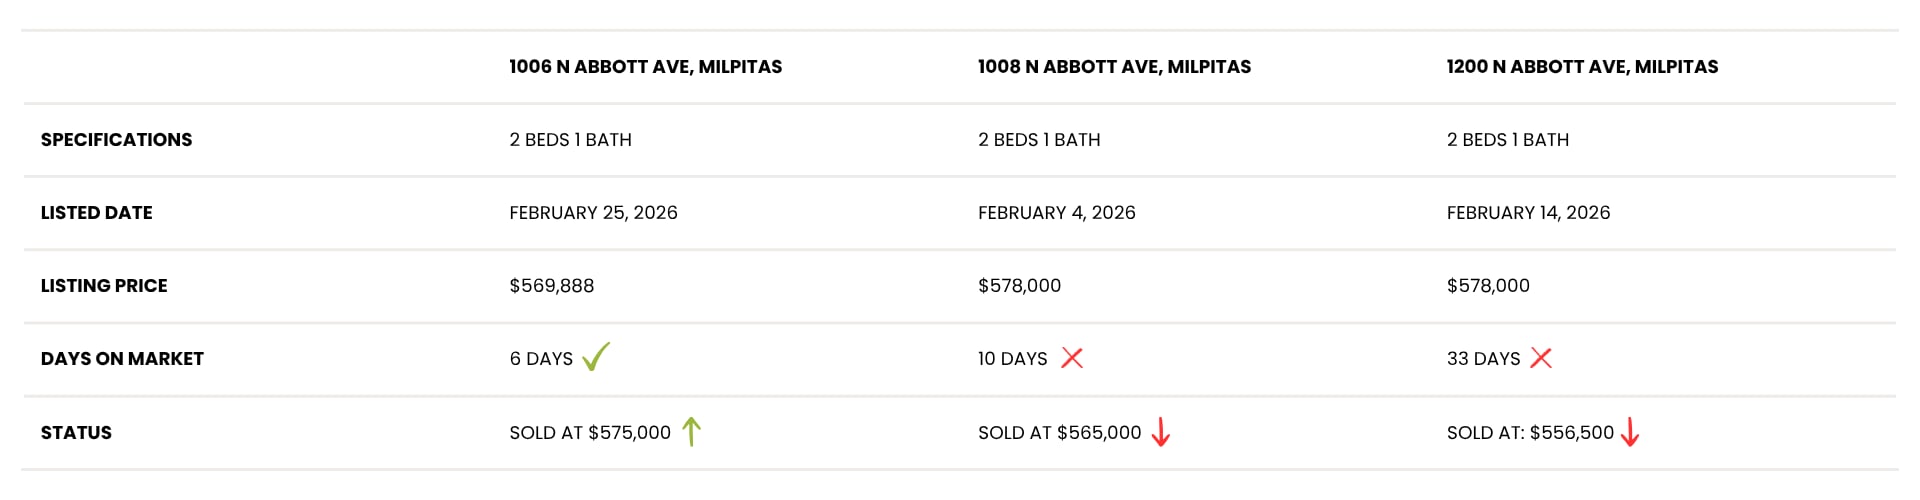Image resolution: width=1920 pixels, height=500 pixels.
Task: Select the 1008 N Abbott Ave column header
Action: click(1114, 67)
